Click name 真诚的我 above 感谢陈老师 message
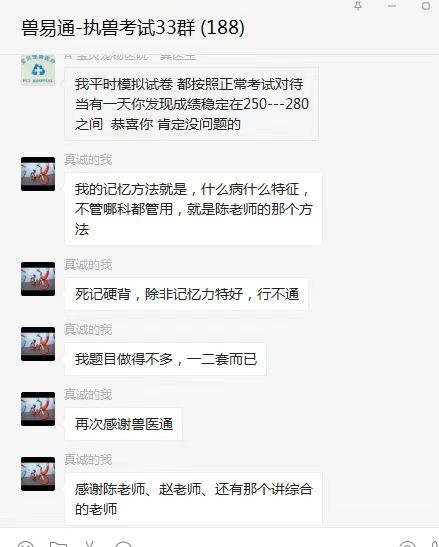The image size is (439, 547). tap(88, 460)
